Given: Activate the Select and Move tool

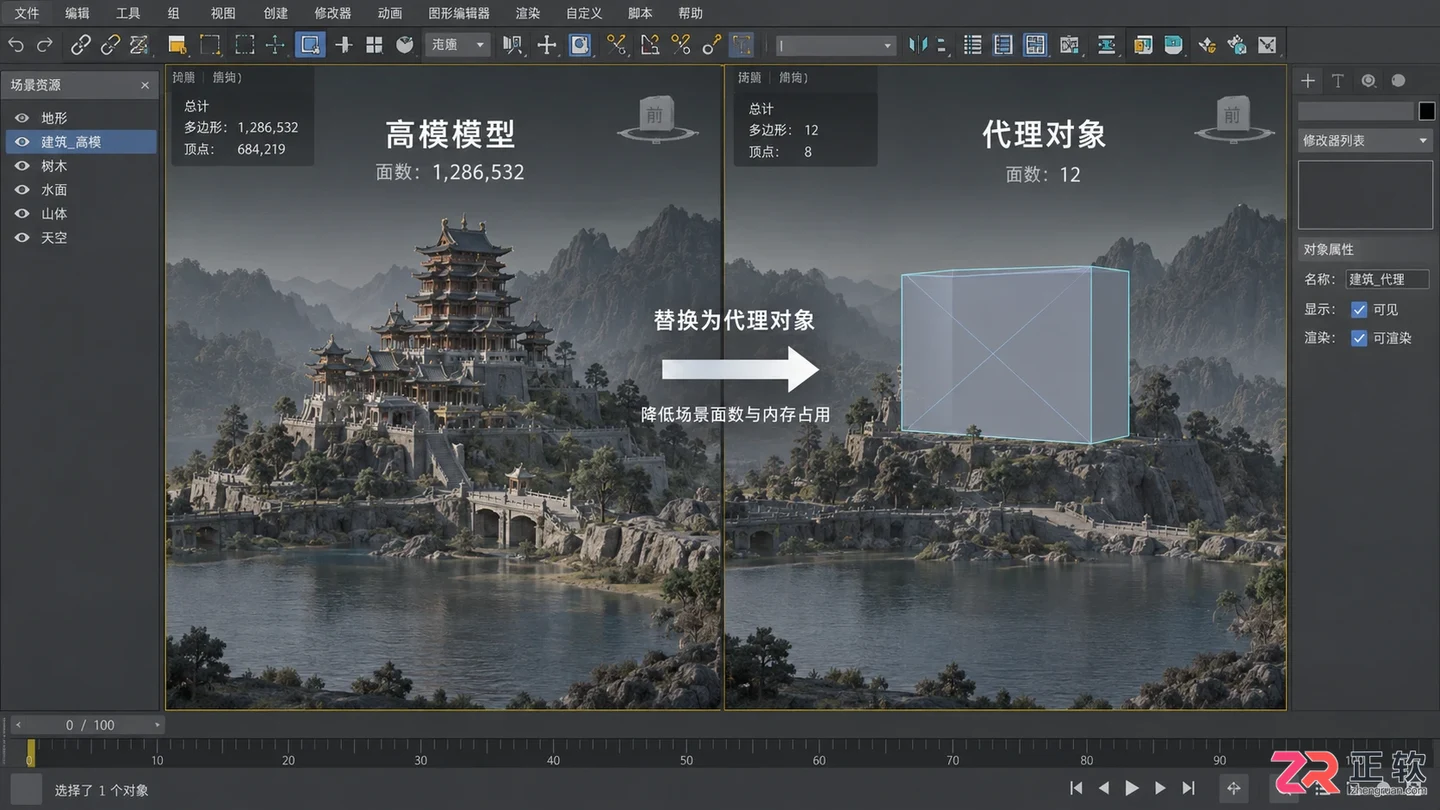Looking at the screenshot, I should click(275, 45).
